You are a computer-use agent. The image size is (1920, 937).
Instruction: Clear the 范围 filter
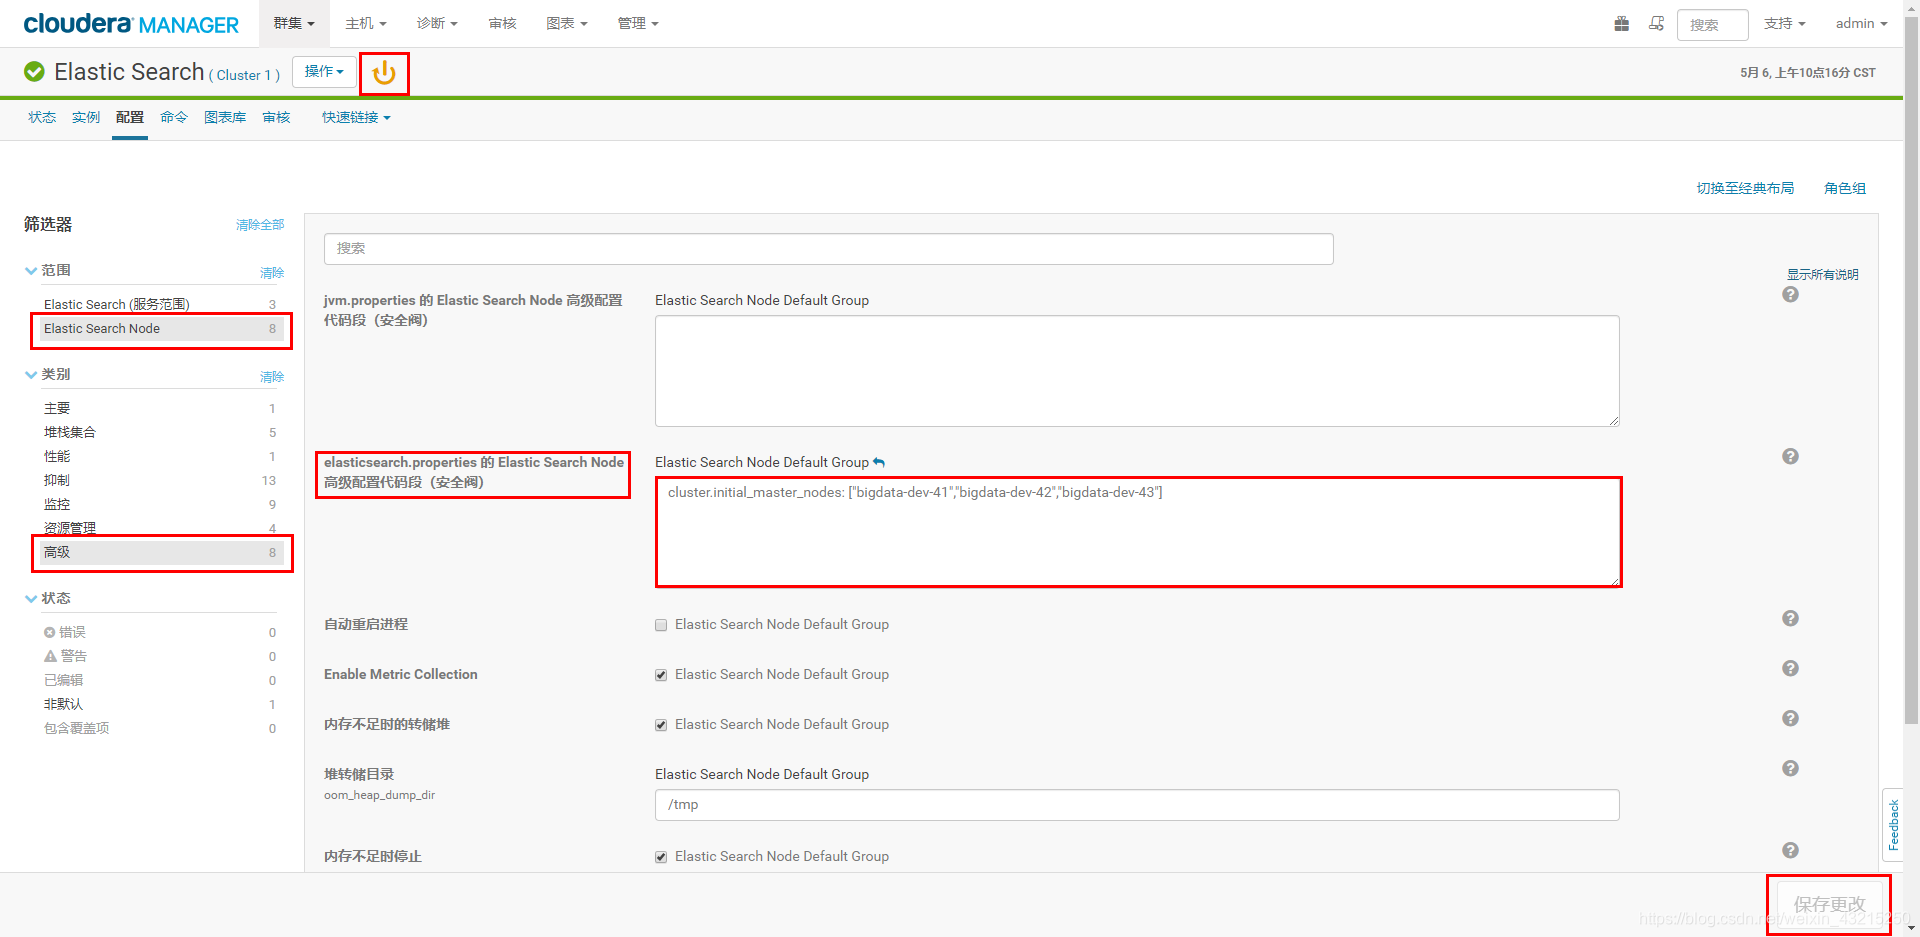(272, 273)
